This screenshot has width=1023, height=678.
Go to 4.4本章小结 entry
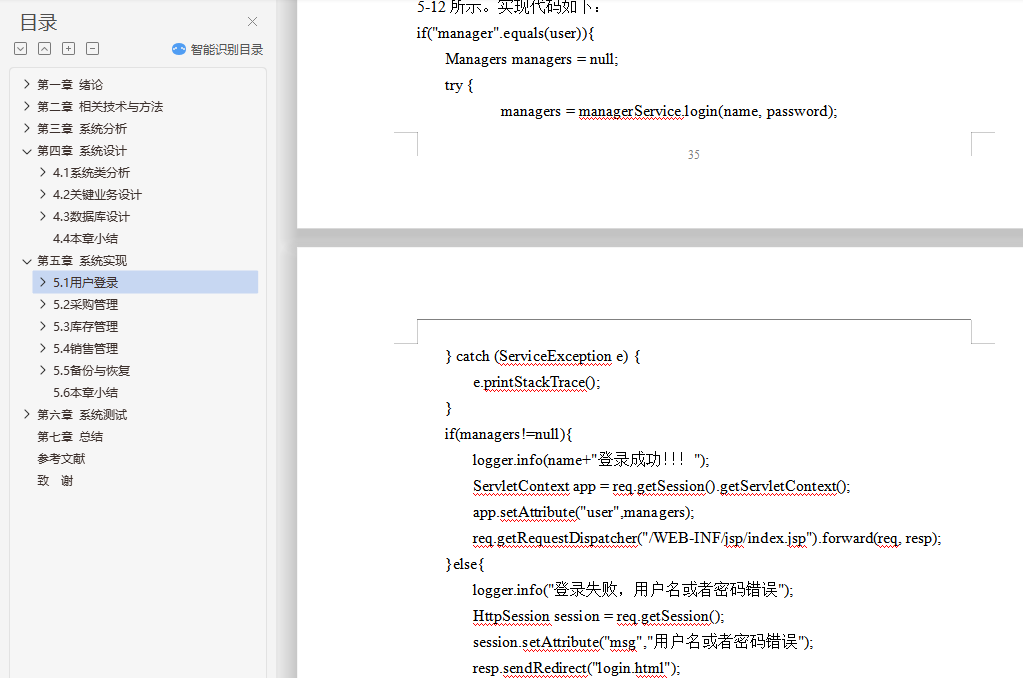[x=85, y=239]
